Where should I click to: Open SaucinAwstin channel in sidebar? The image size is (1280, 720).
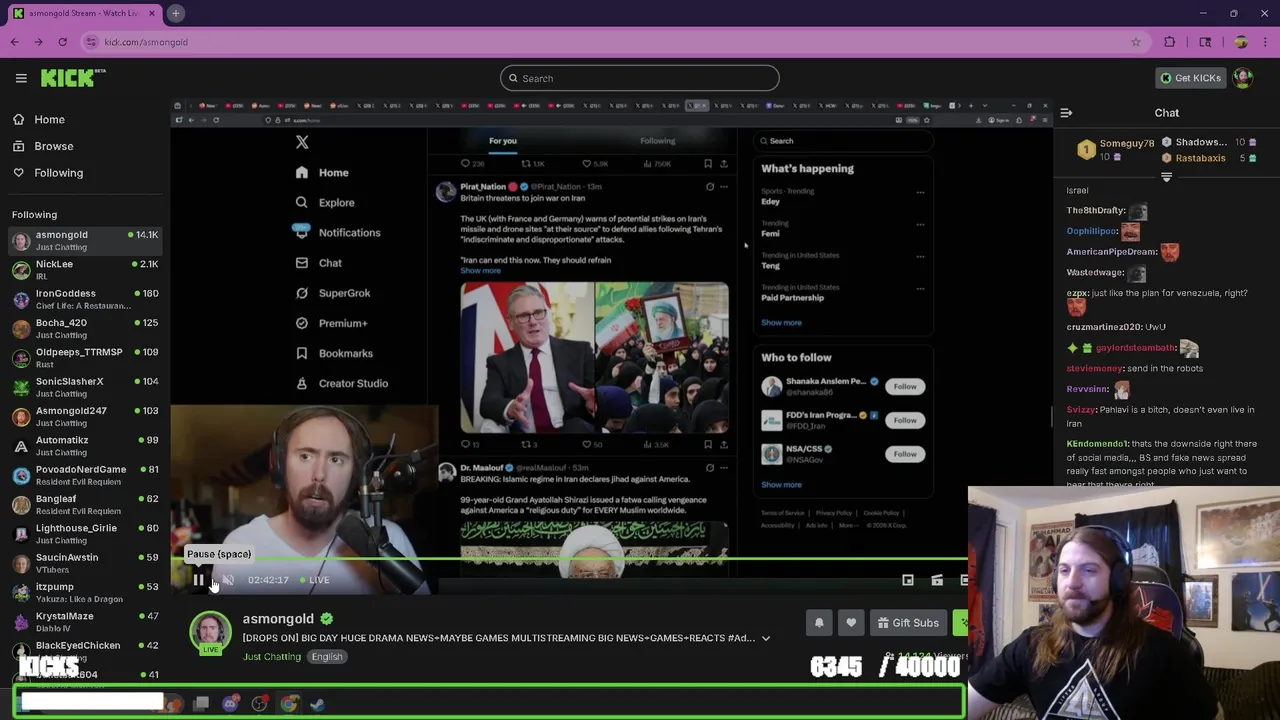[85, 563]
